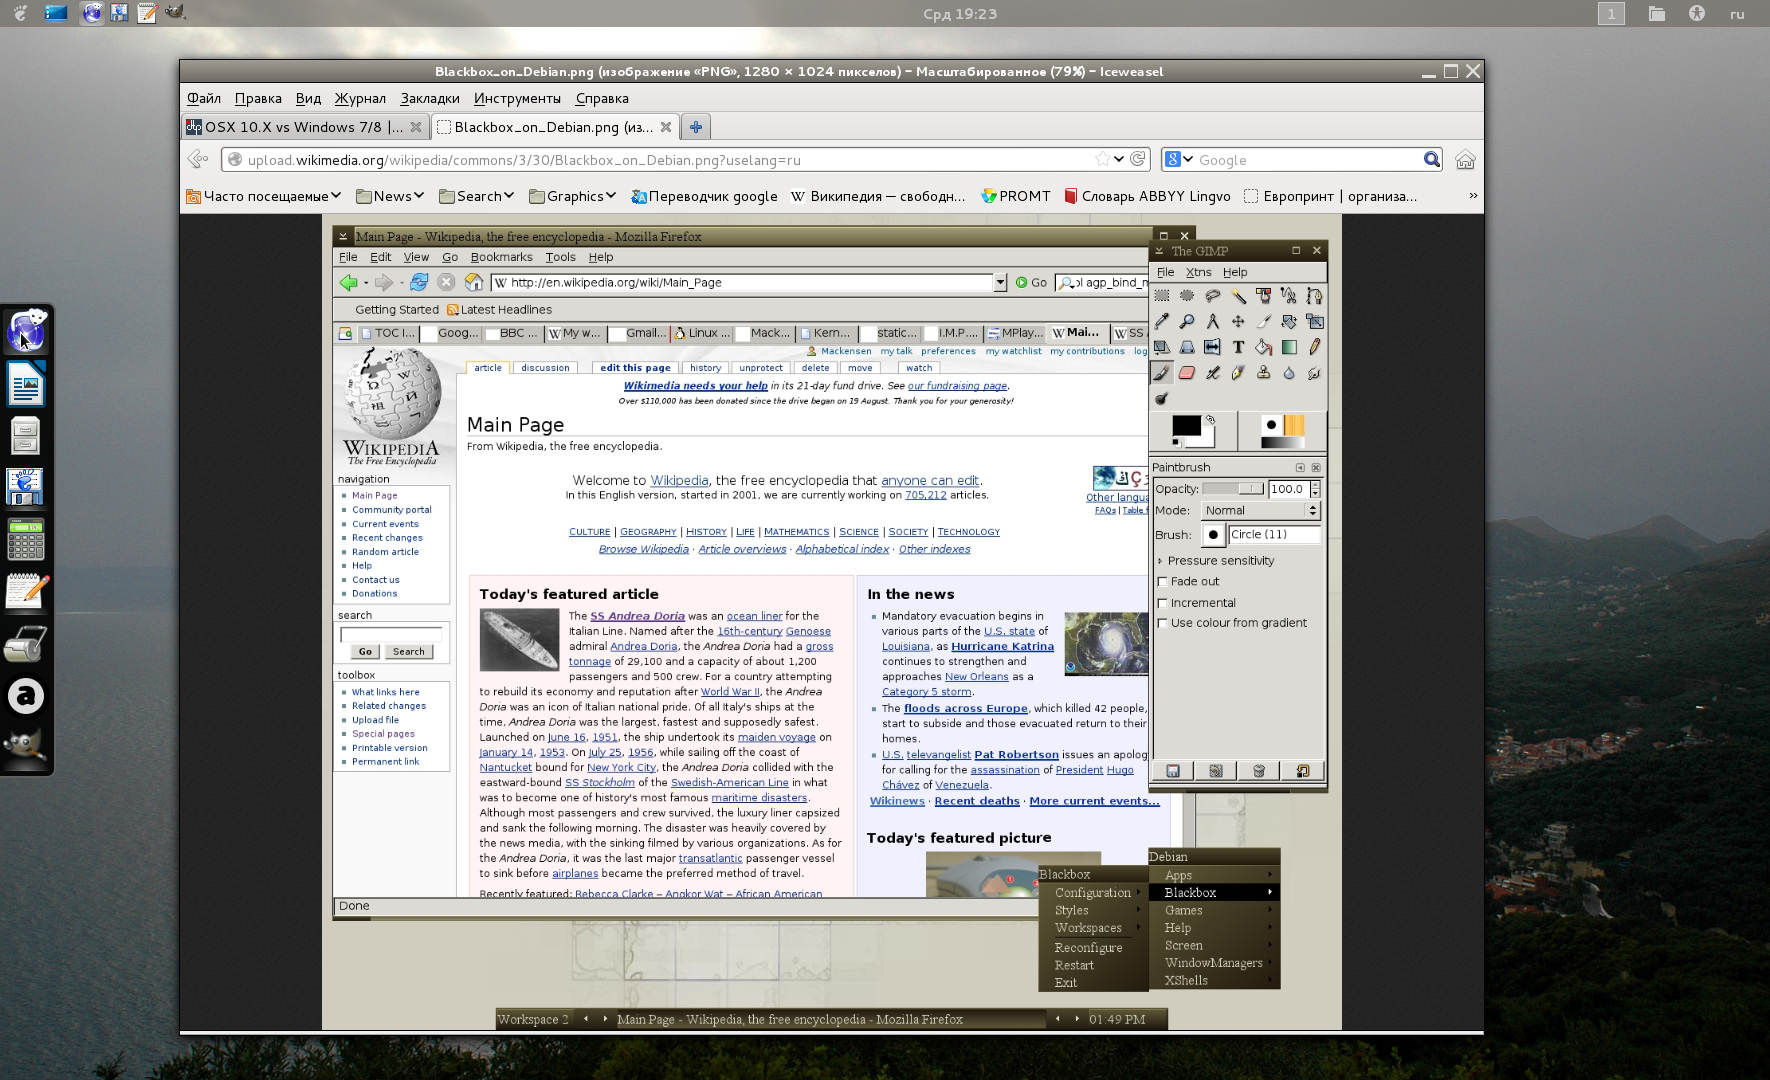Switch to the 'OSX 10.X vs Windows 7/8' tab
The image size is (1770, 1080).
(x=305, y=127)
